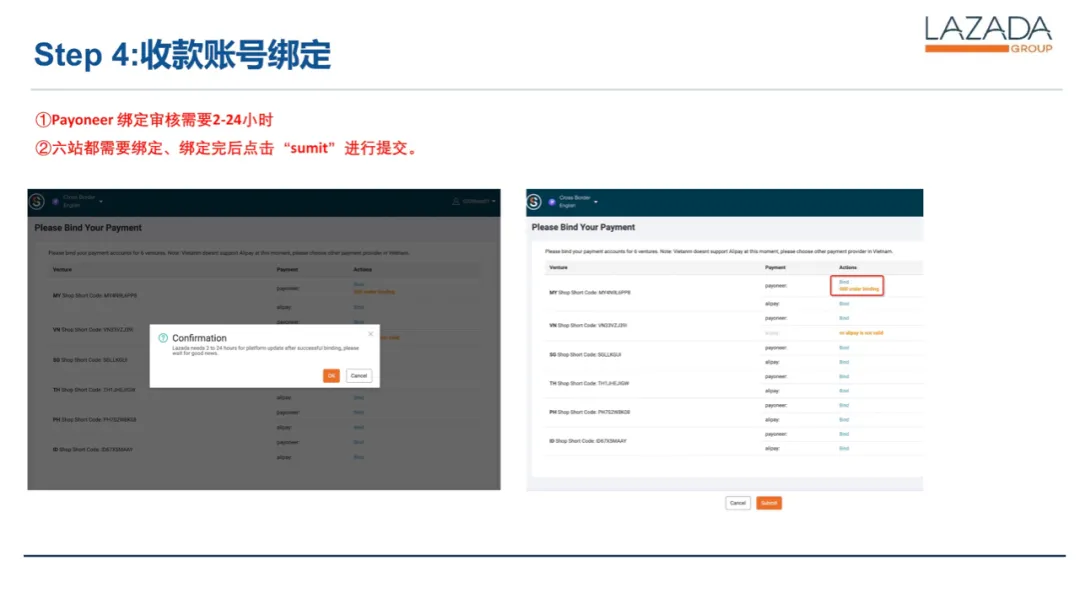Click the account profile icon at top right

(x=455, y=199)
